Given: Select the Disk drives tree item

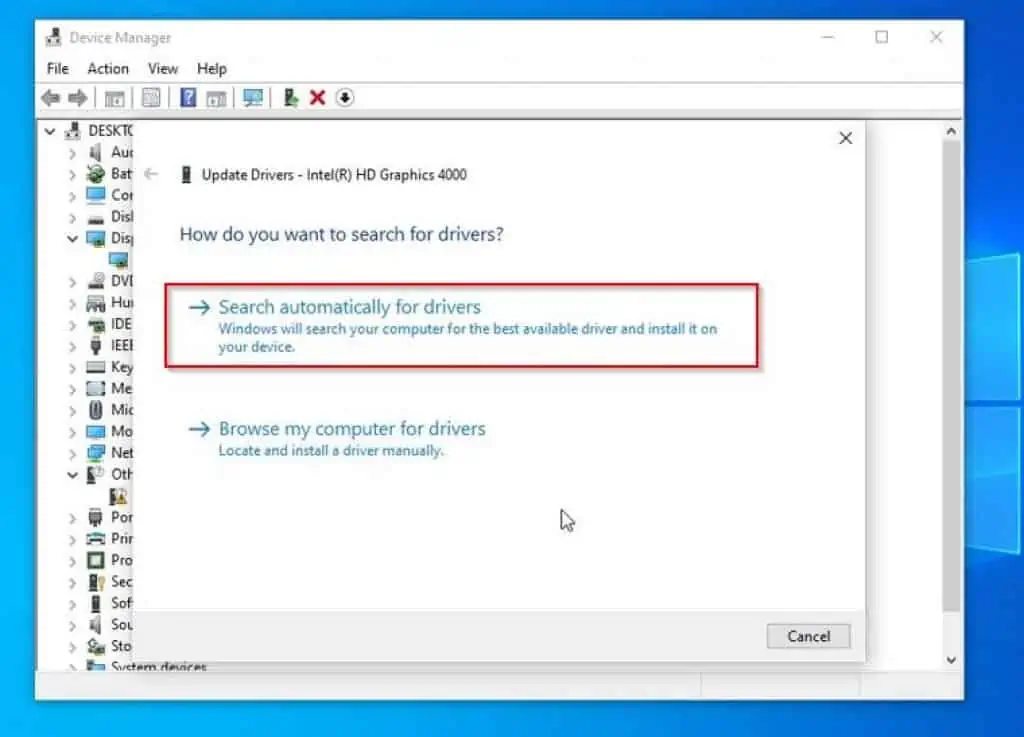Looking at the screenshot, I should 110,217.
